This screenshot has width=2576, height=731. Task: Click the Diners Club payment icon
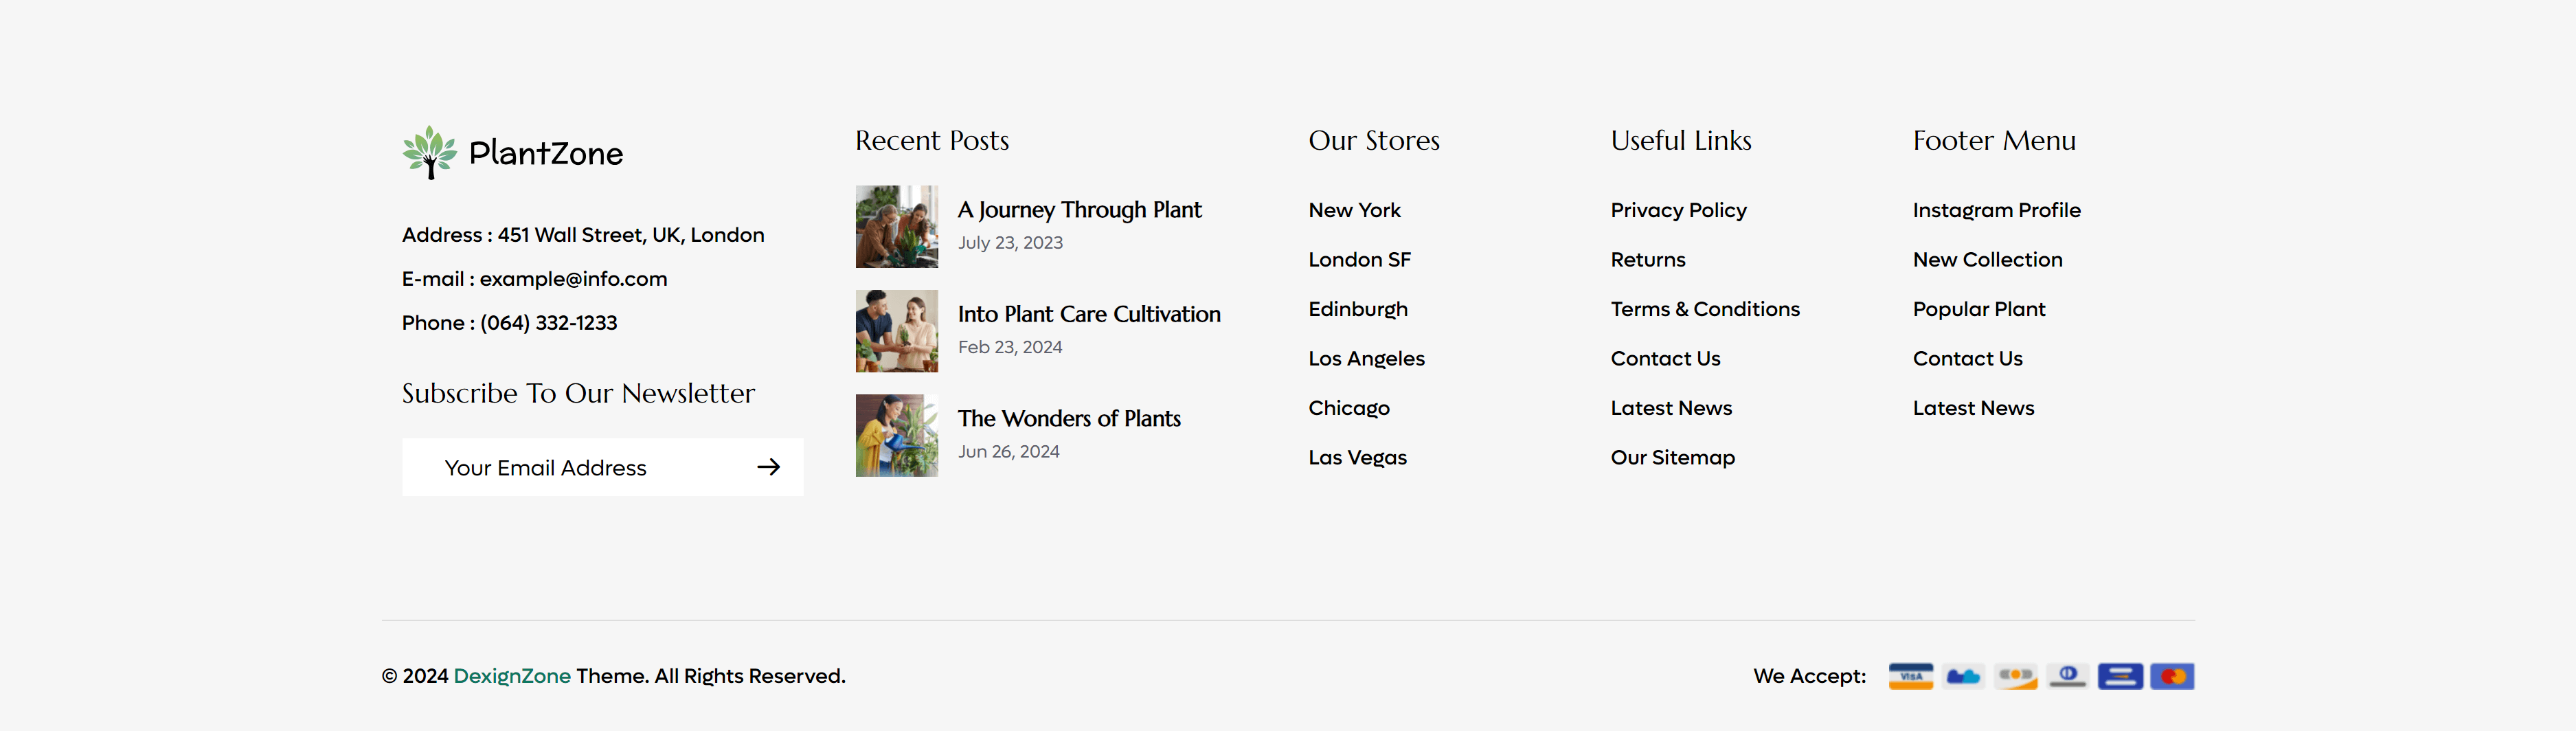2067,677
